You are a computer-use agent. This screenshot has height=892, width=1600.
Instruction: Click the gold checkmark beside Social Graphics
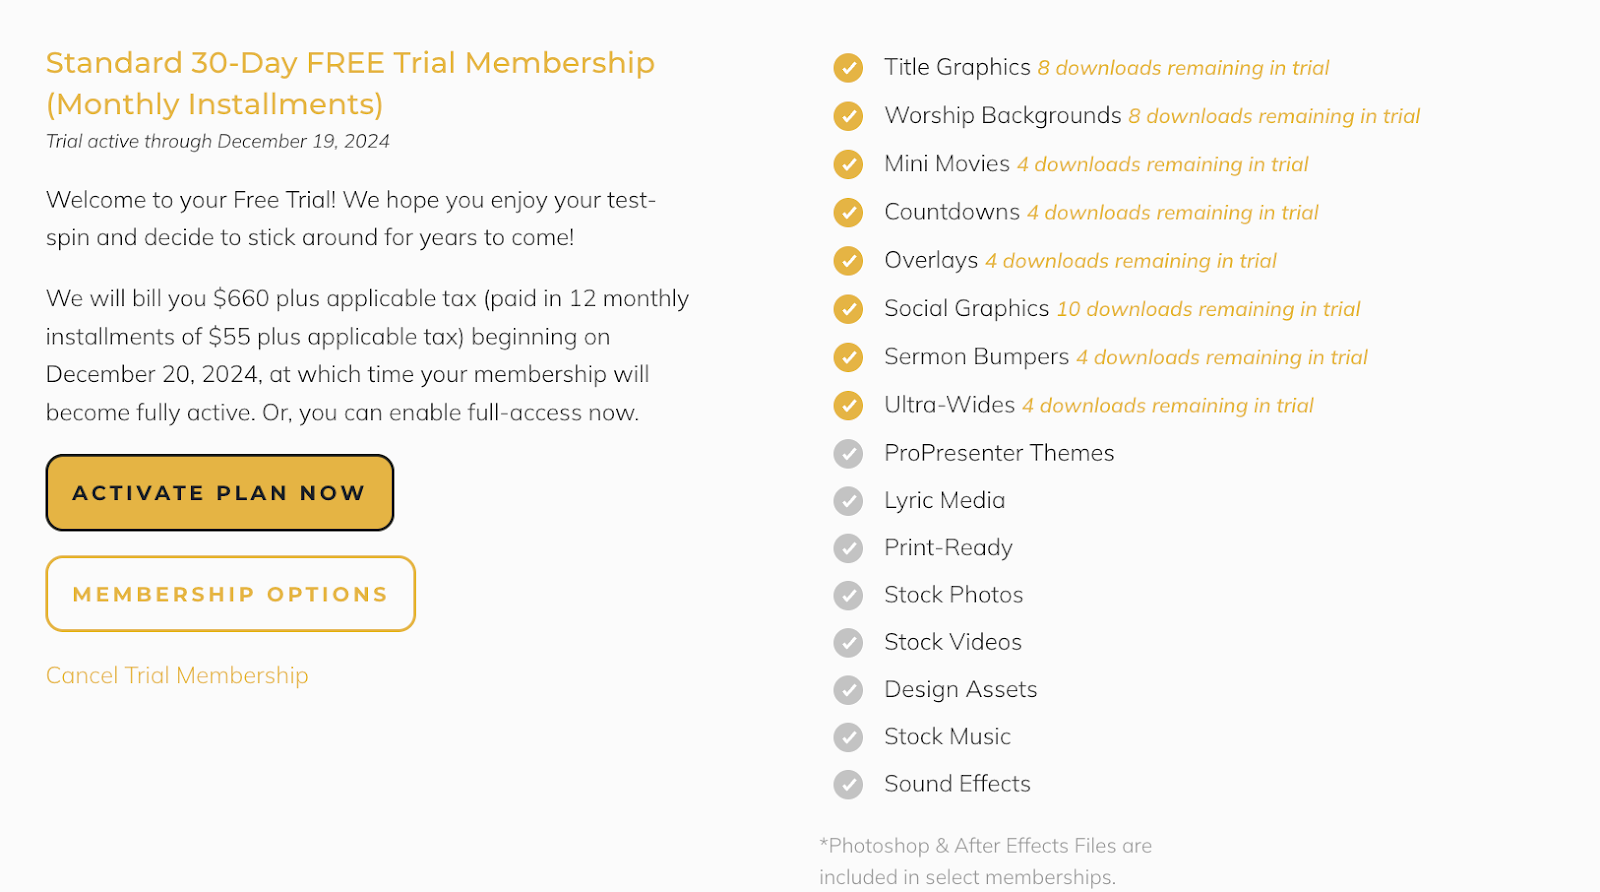click(x=848, y=309)
